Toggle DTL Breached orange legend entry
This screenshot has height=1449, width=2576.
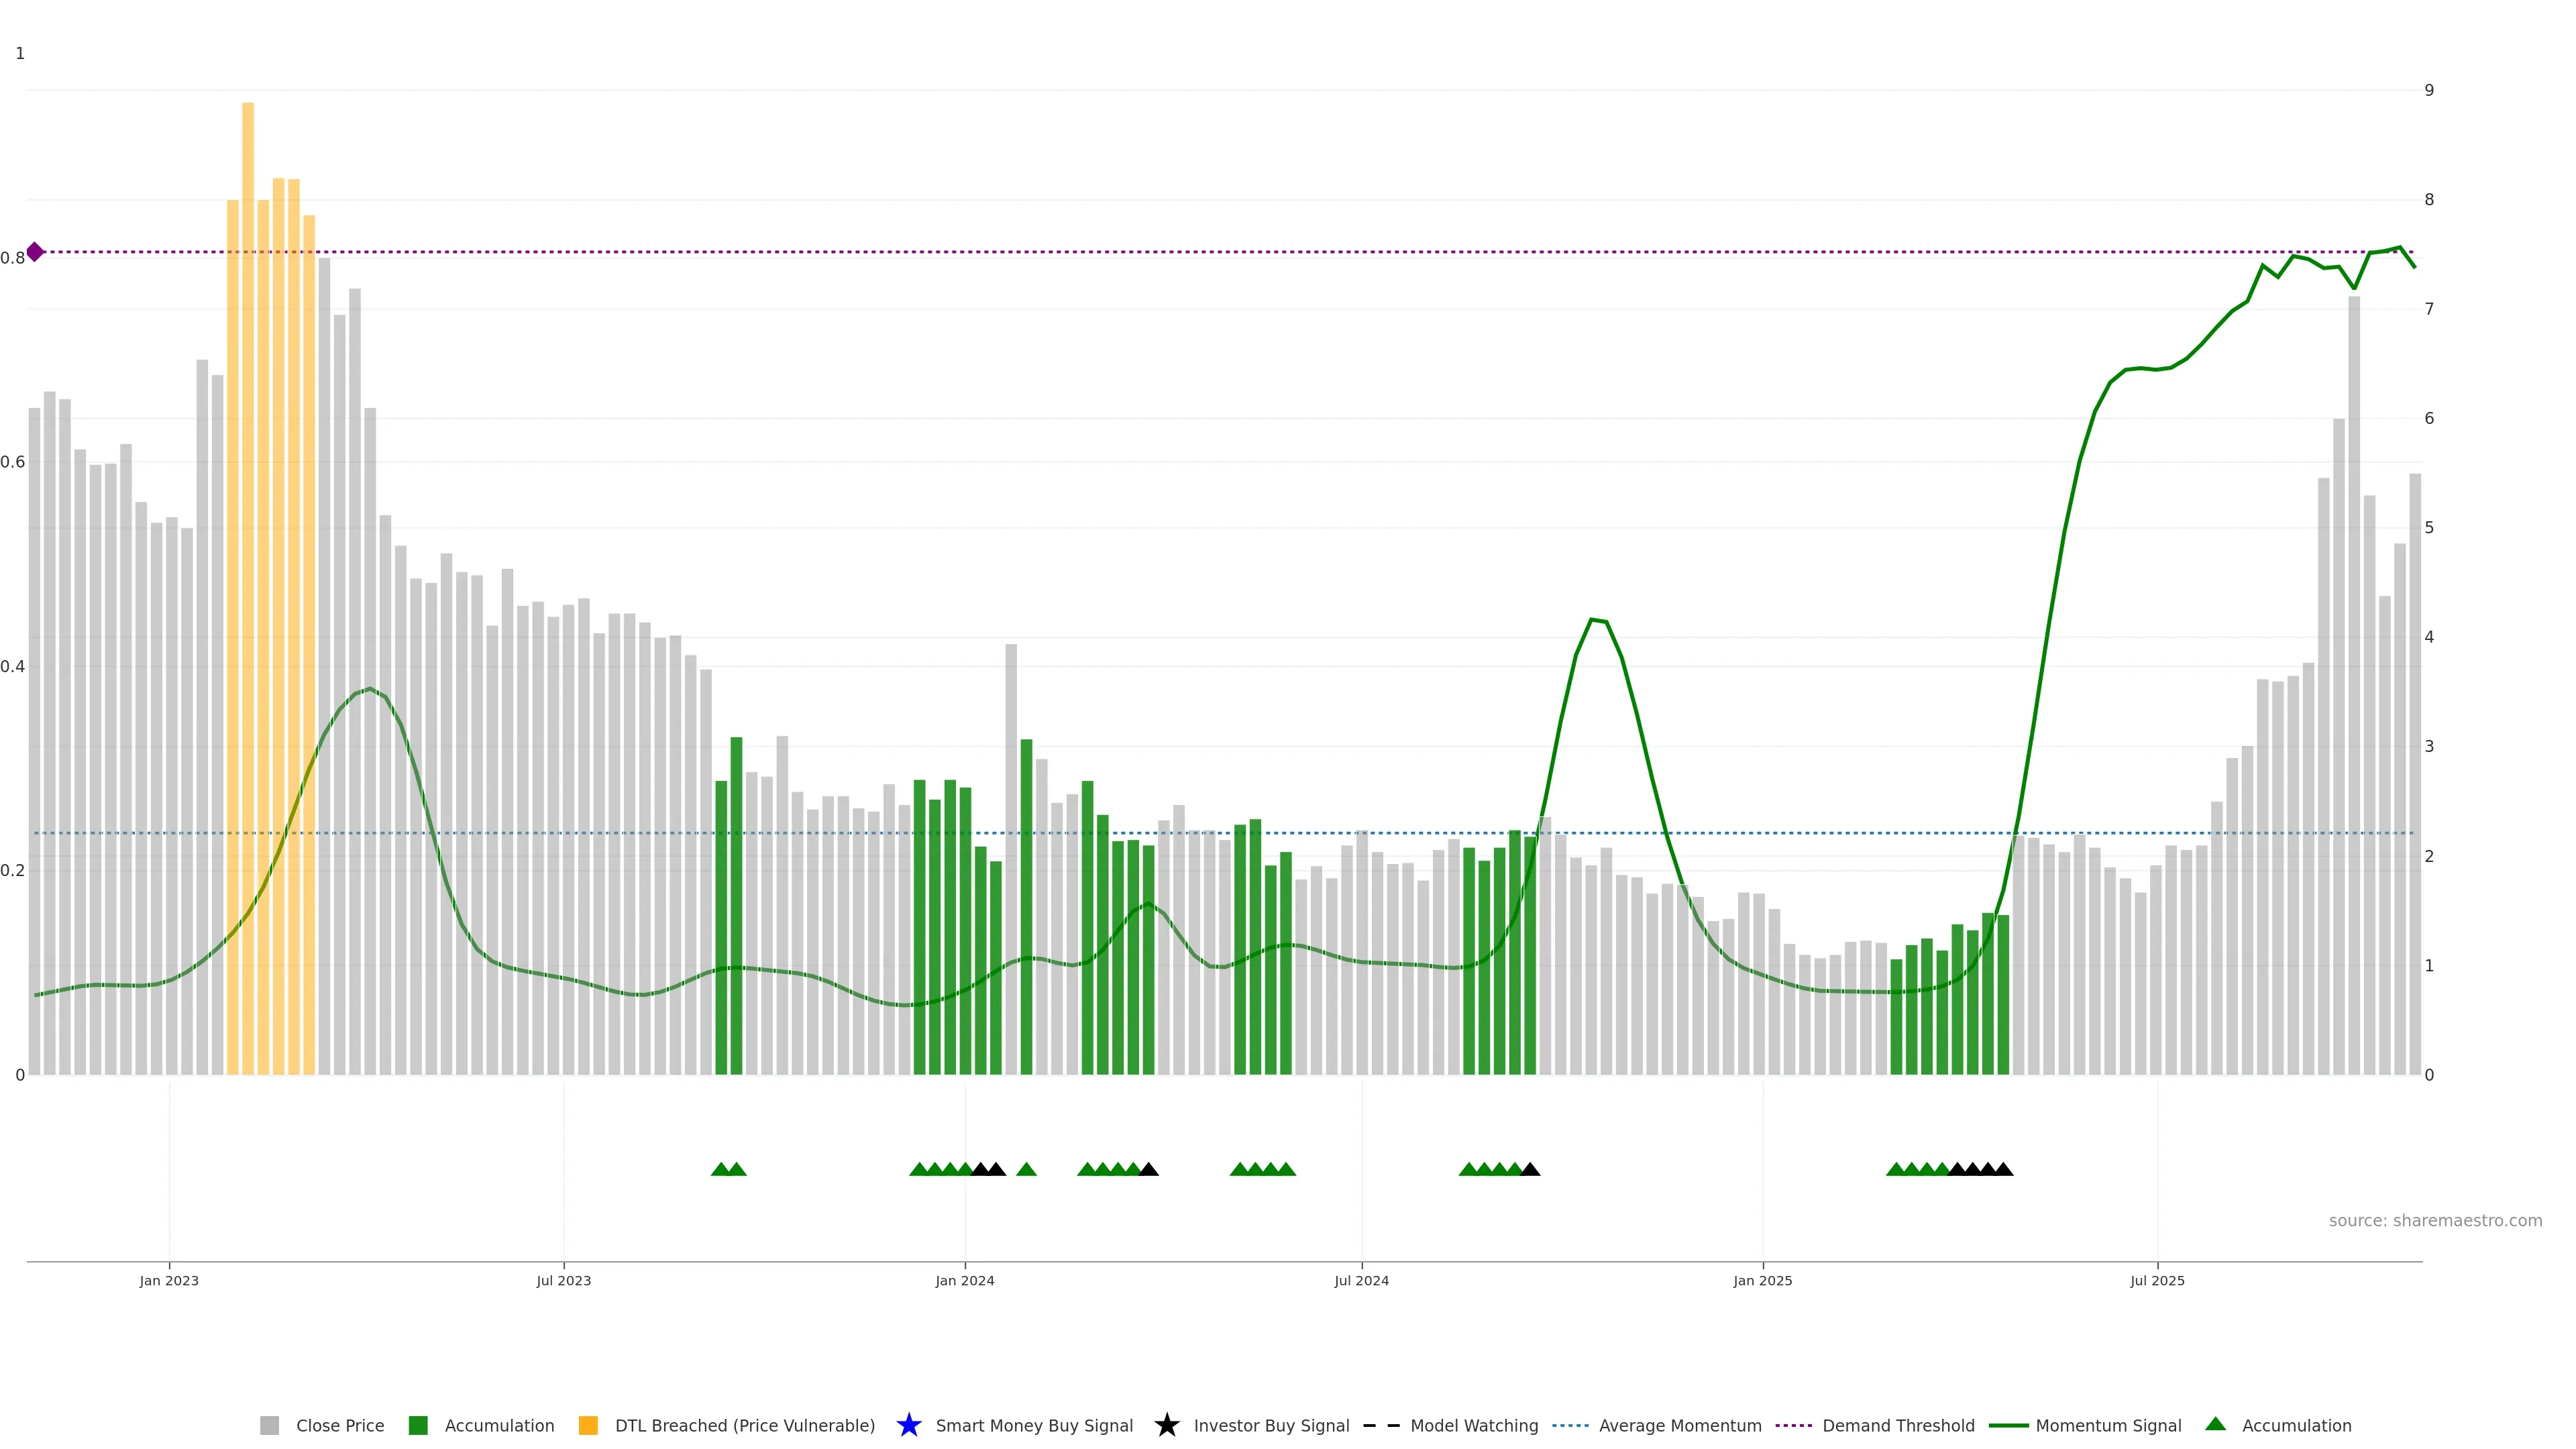coord(588,1425)
